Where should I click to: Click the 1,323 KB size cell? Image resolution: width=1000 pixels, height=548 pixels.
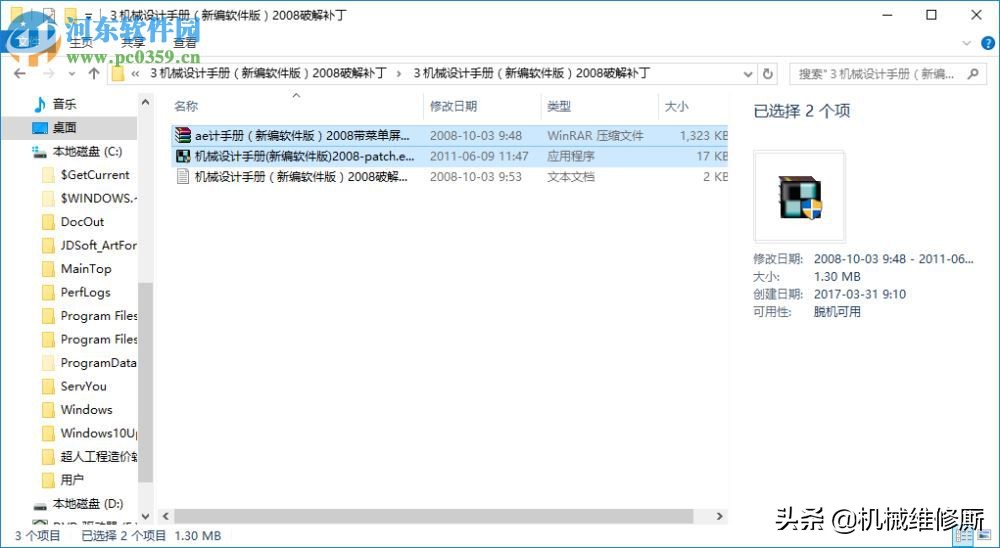[703, 135]
